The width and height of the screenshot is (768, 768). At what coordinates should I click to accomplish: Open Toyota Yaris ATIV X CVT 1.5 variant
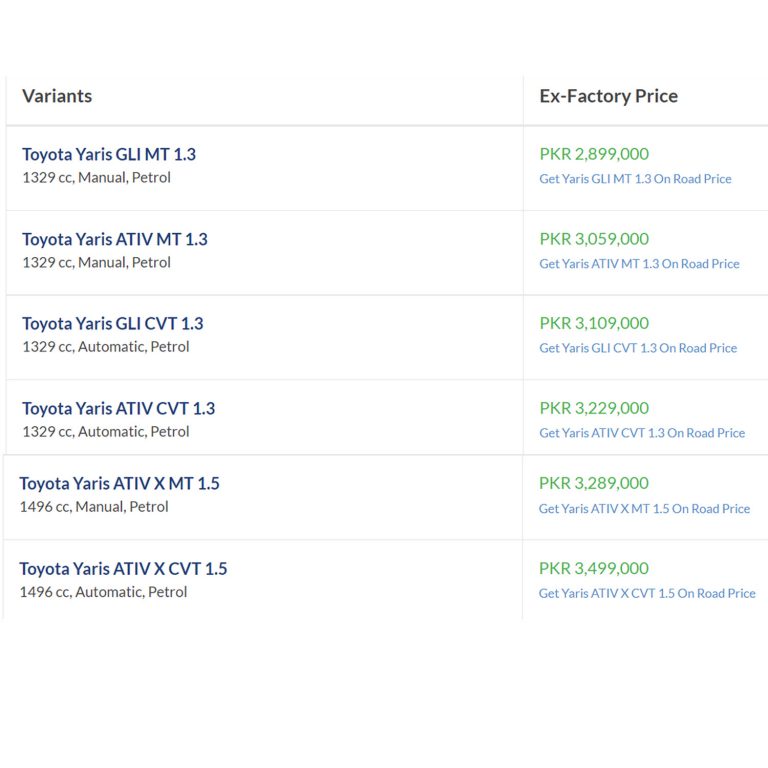[123, 569]
